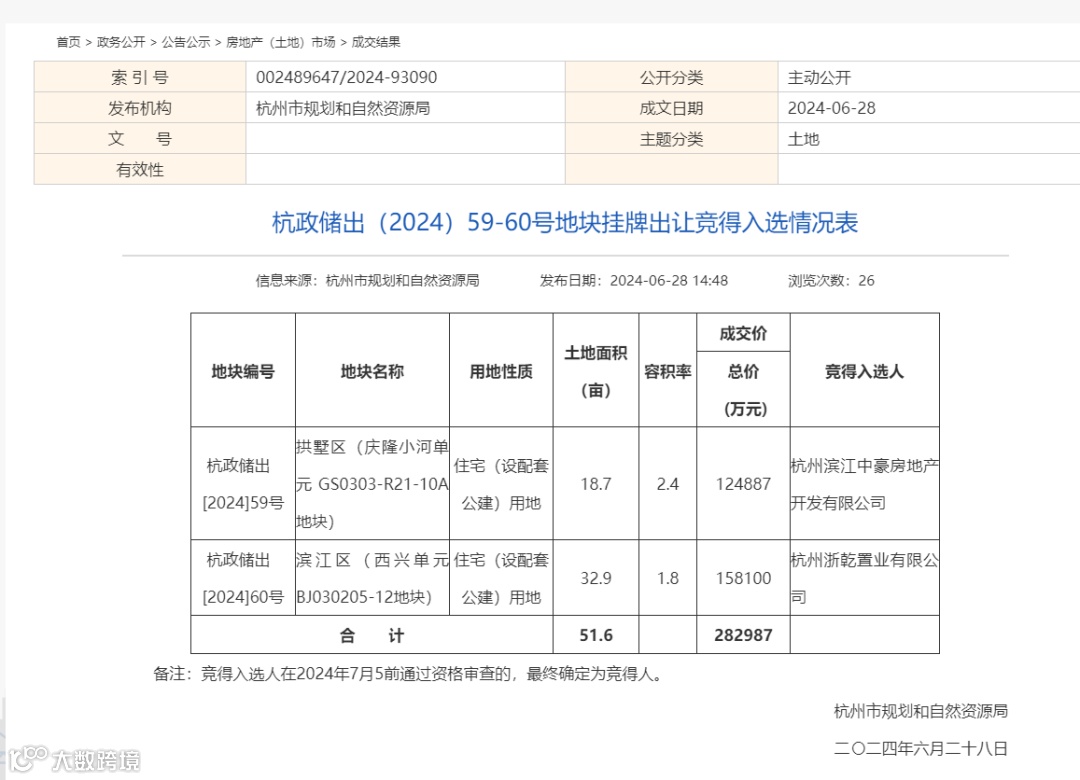Select land-use cell in 60号 row
Screen dimensions: 1080x780
(x=501, y=578)
